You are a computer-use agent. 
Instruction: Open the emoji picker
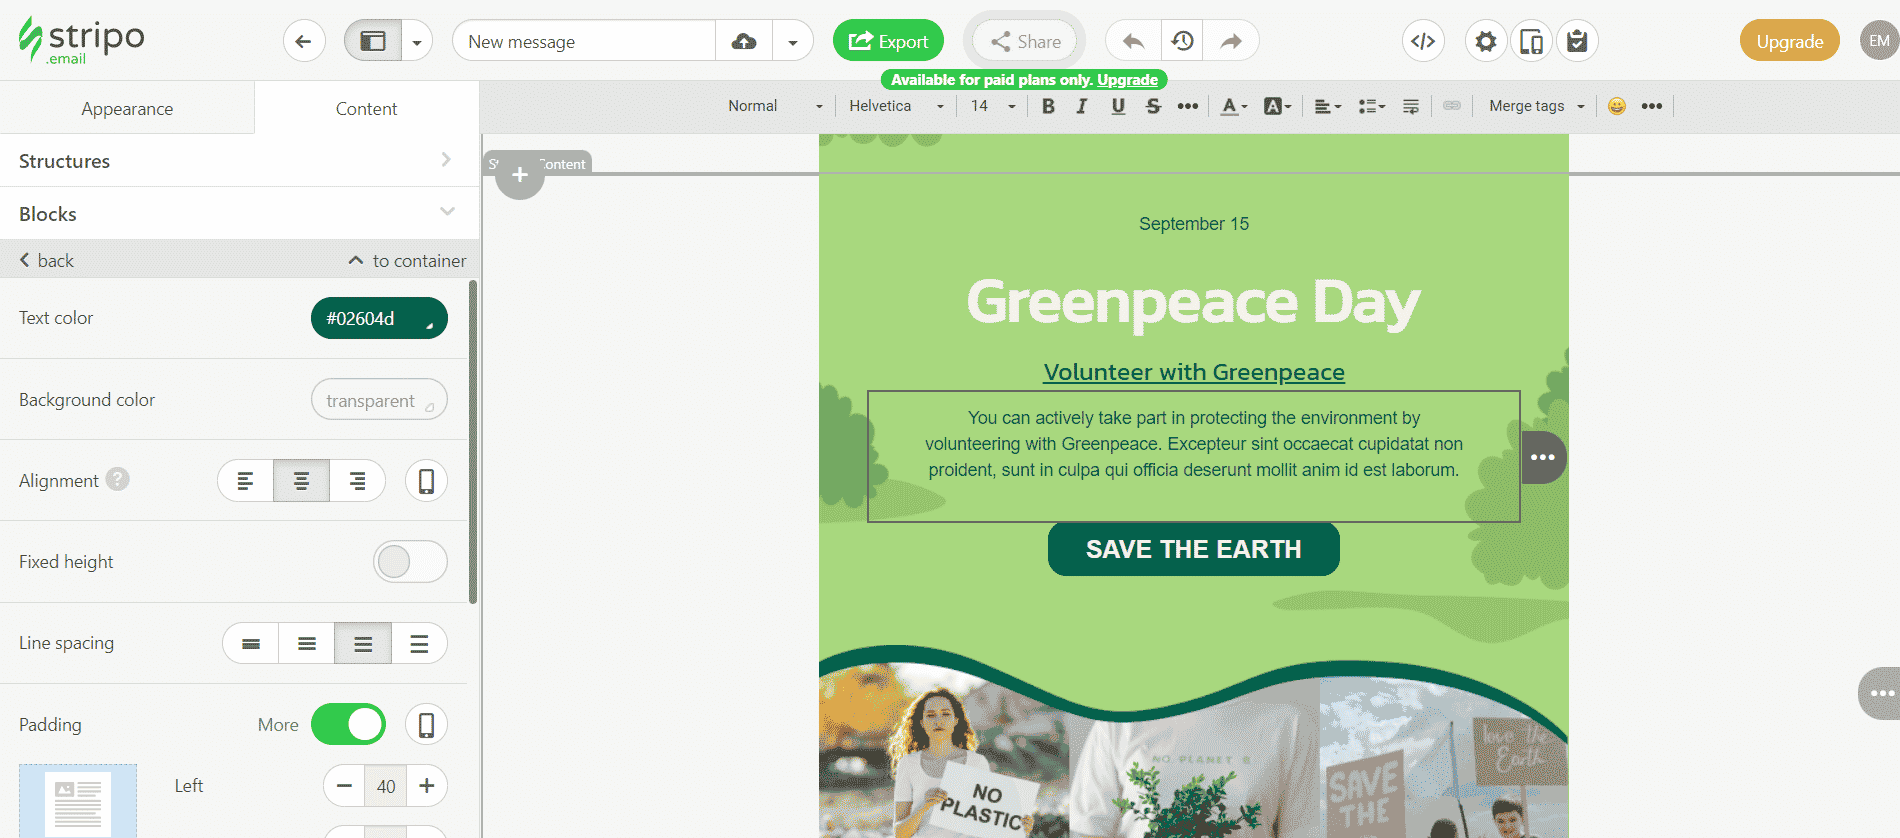click(1617, 106)
